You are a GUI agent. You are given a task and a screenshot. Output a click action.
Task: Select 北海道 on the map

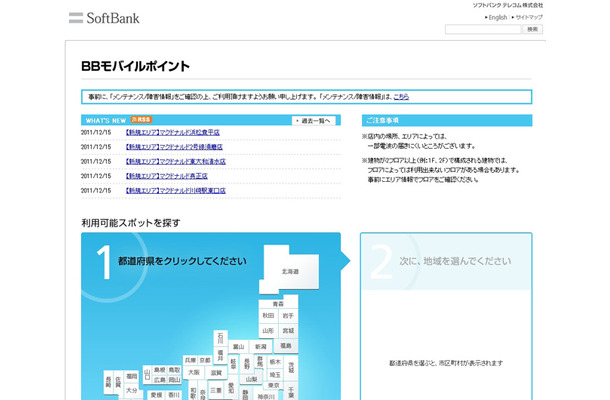click(290, 271)
